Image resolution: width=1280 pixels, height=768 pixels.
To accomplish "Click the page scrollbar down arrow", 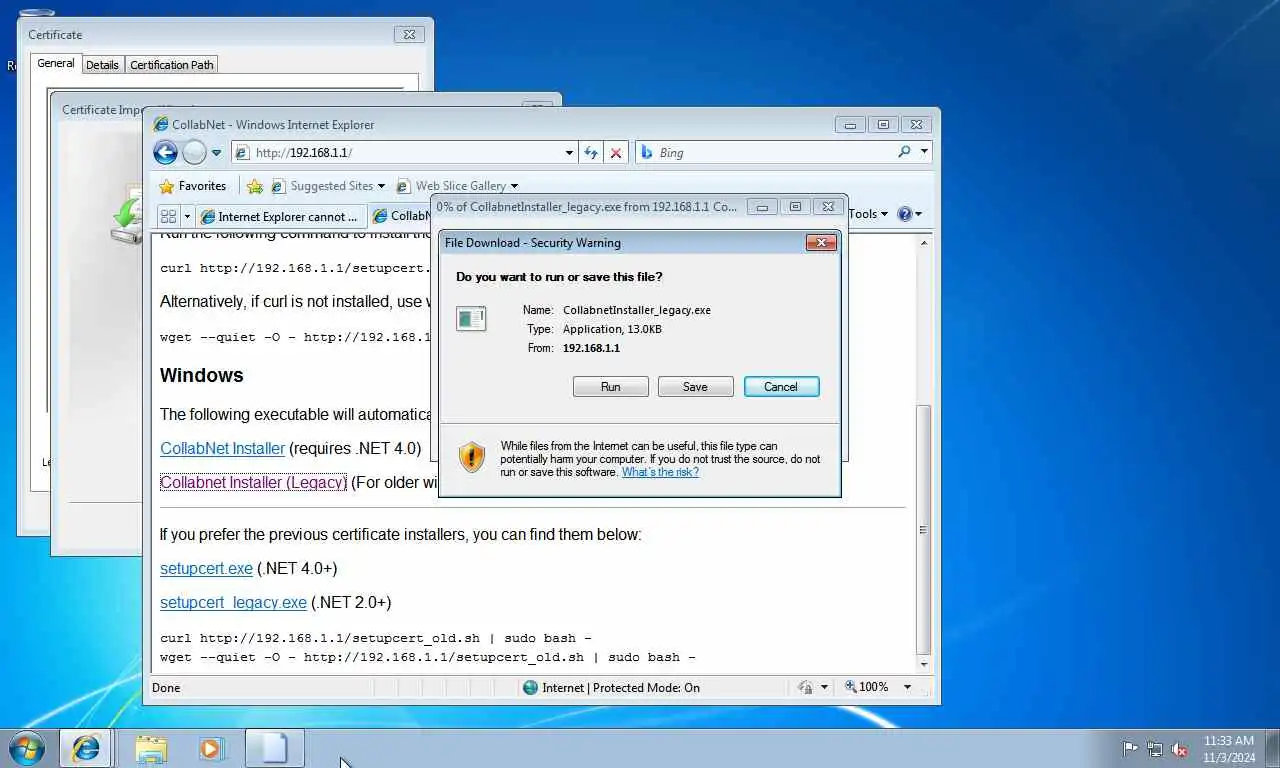I will (924, 664).
